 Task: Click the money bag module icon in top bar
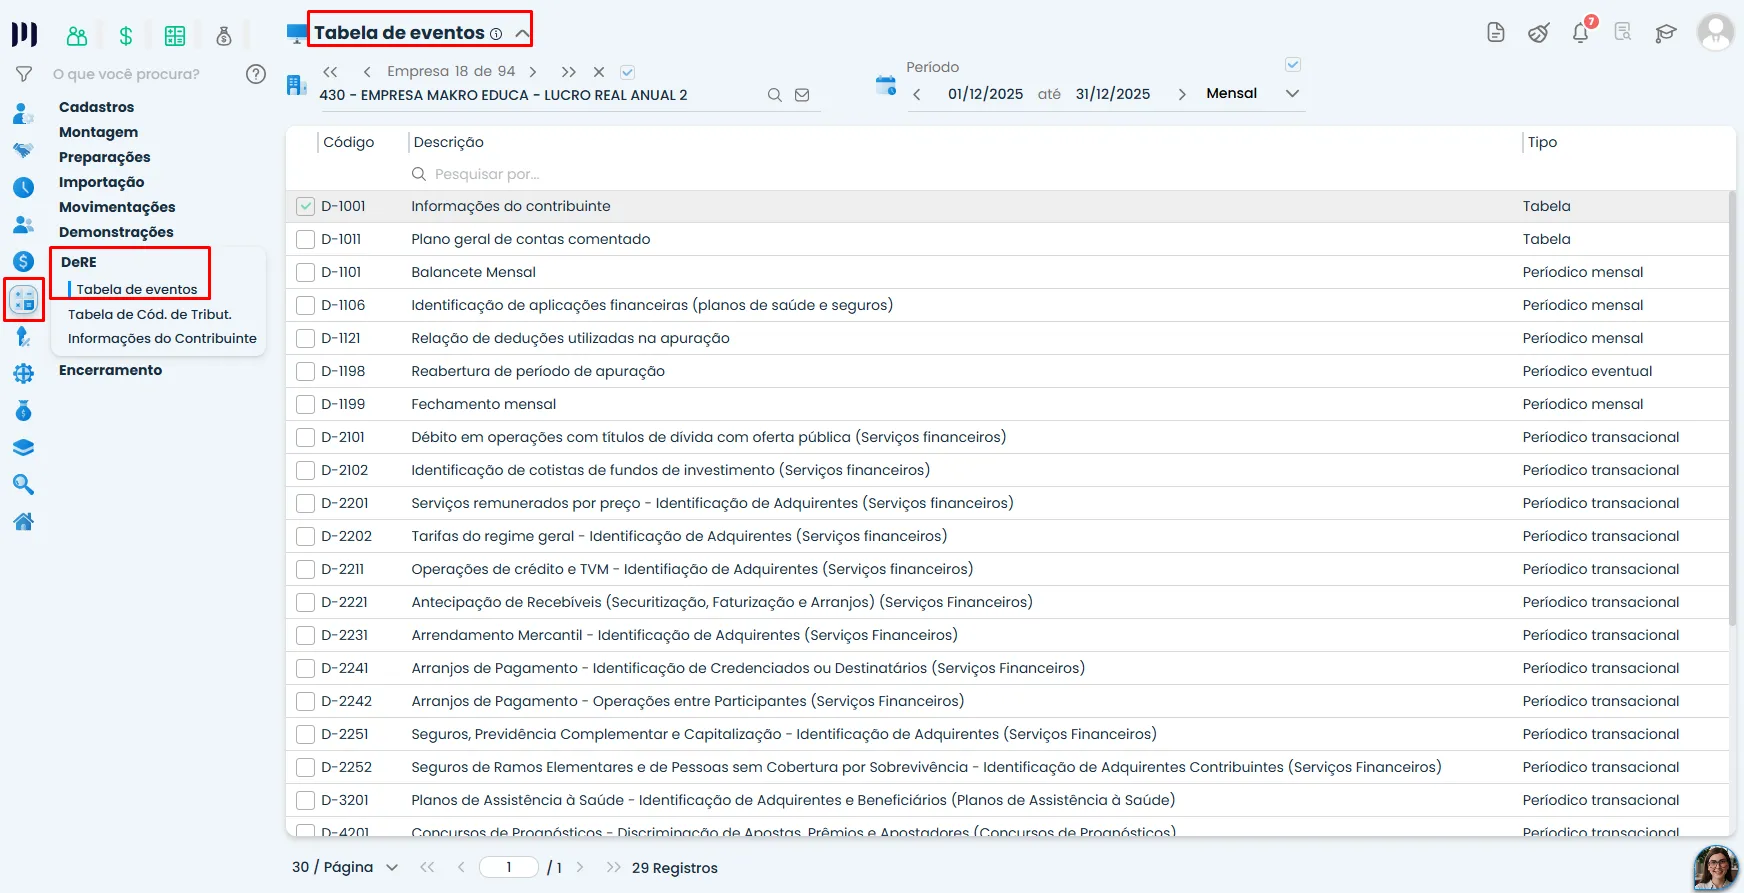coord(224,36)
